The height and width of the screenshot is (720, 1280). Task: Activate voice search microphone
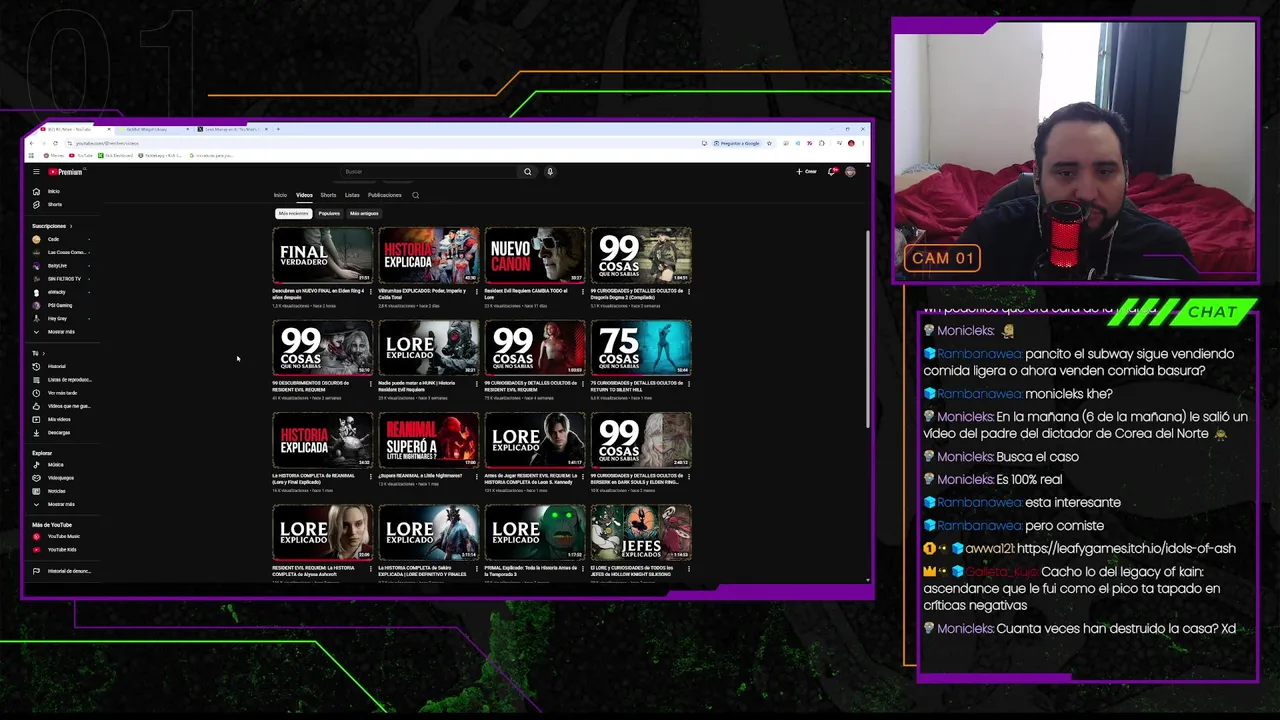tap(550, 172)
